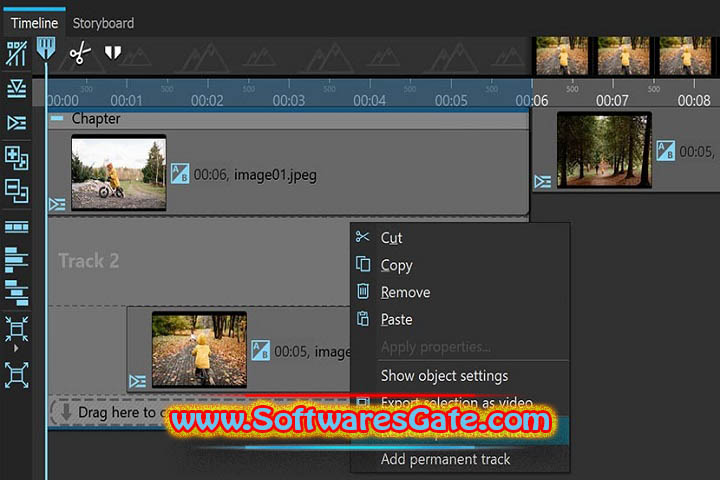Click the remove track minus icon
Image resolution: width=720 pixels, height=480 pixels.
17,191
